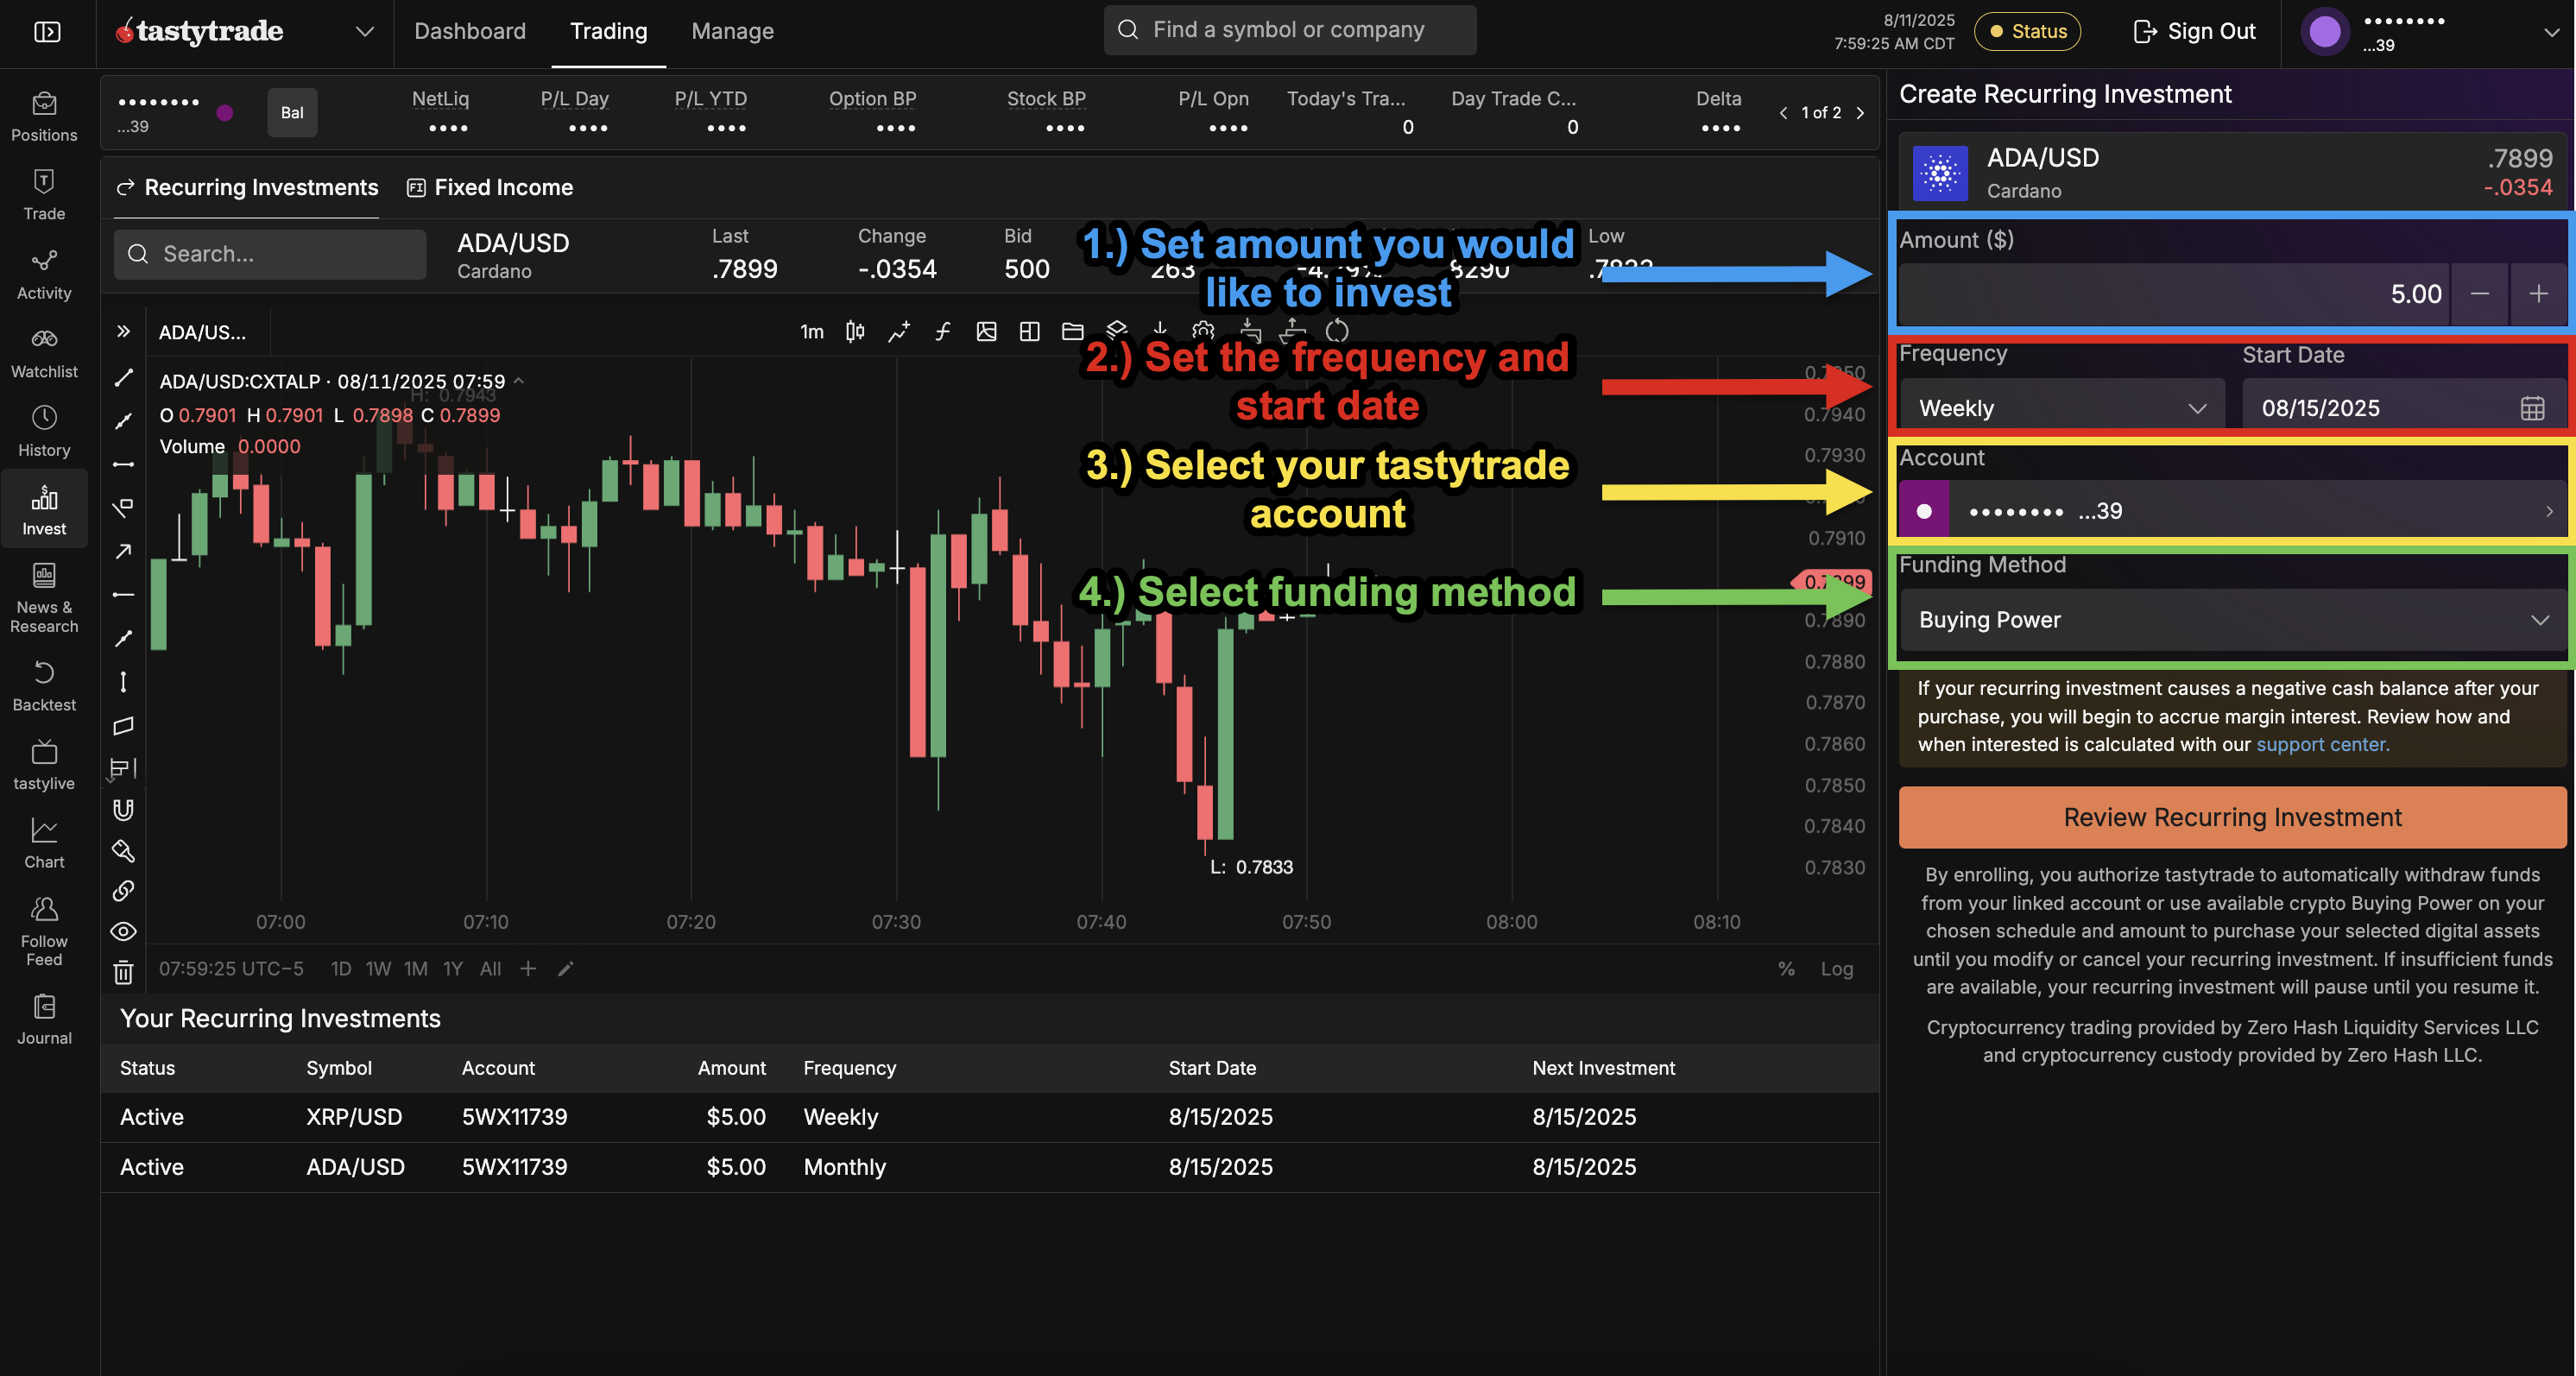Click the chart snapshot/image icon

click(986, 331)
